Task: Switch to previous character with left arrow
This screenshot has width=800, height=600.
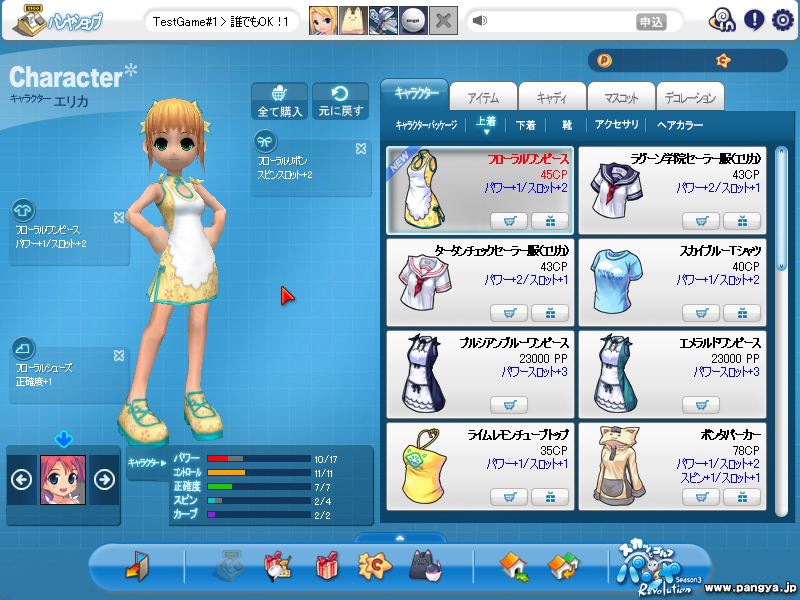Action: click(x=22, y=479)
